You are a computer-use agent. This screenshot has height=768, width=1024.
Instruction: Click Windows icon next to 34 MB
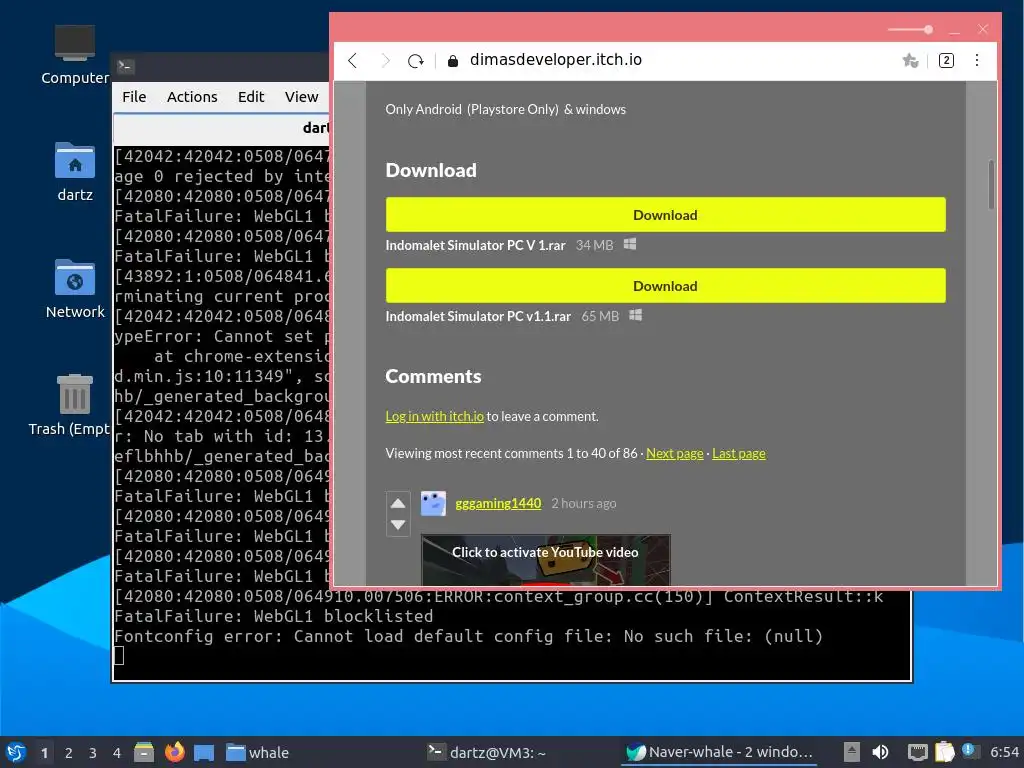coord(630,244)
